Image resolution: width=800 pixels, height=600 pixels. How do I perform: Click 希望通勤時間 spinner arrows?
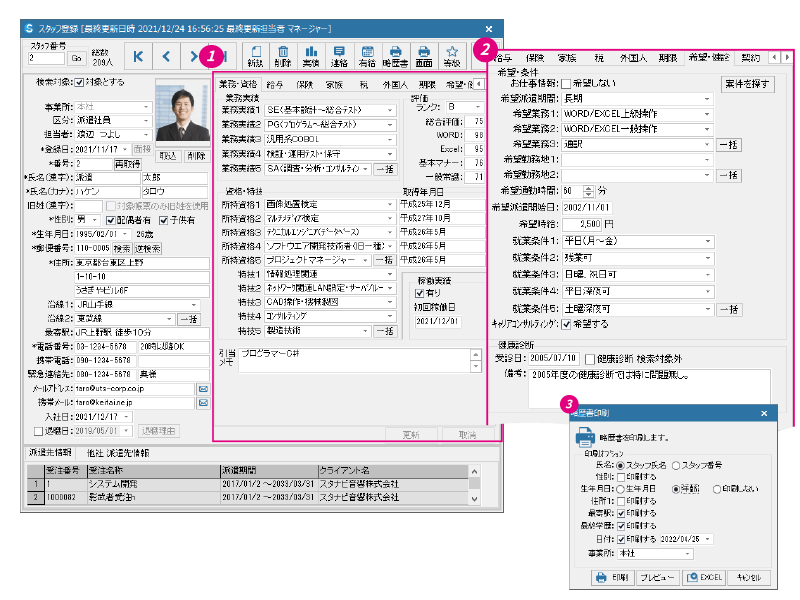[x=588, y=191]
